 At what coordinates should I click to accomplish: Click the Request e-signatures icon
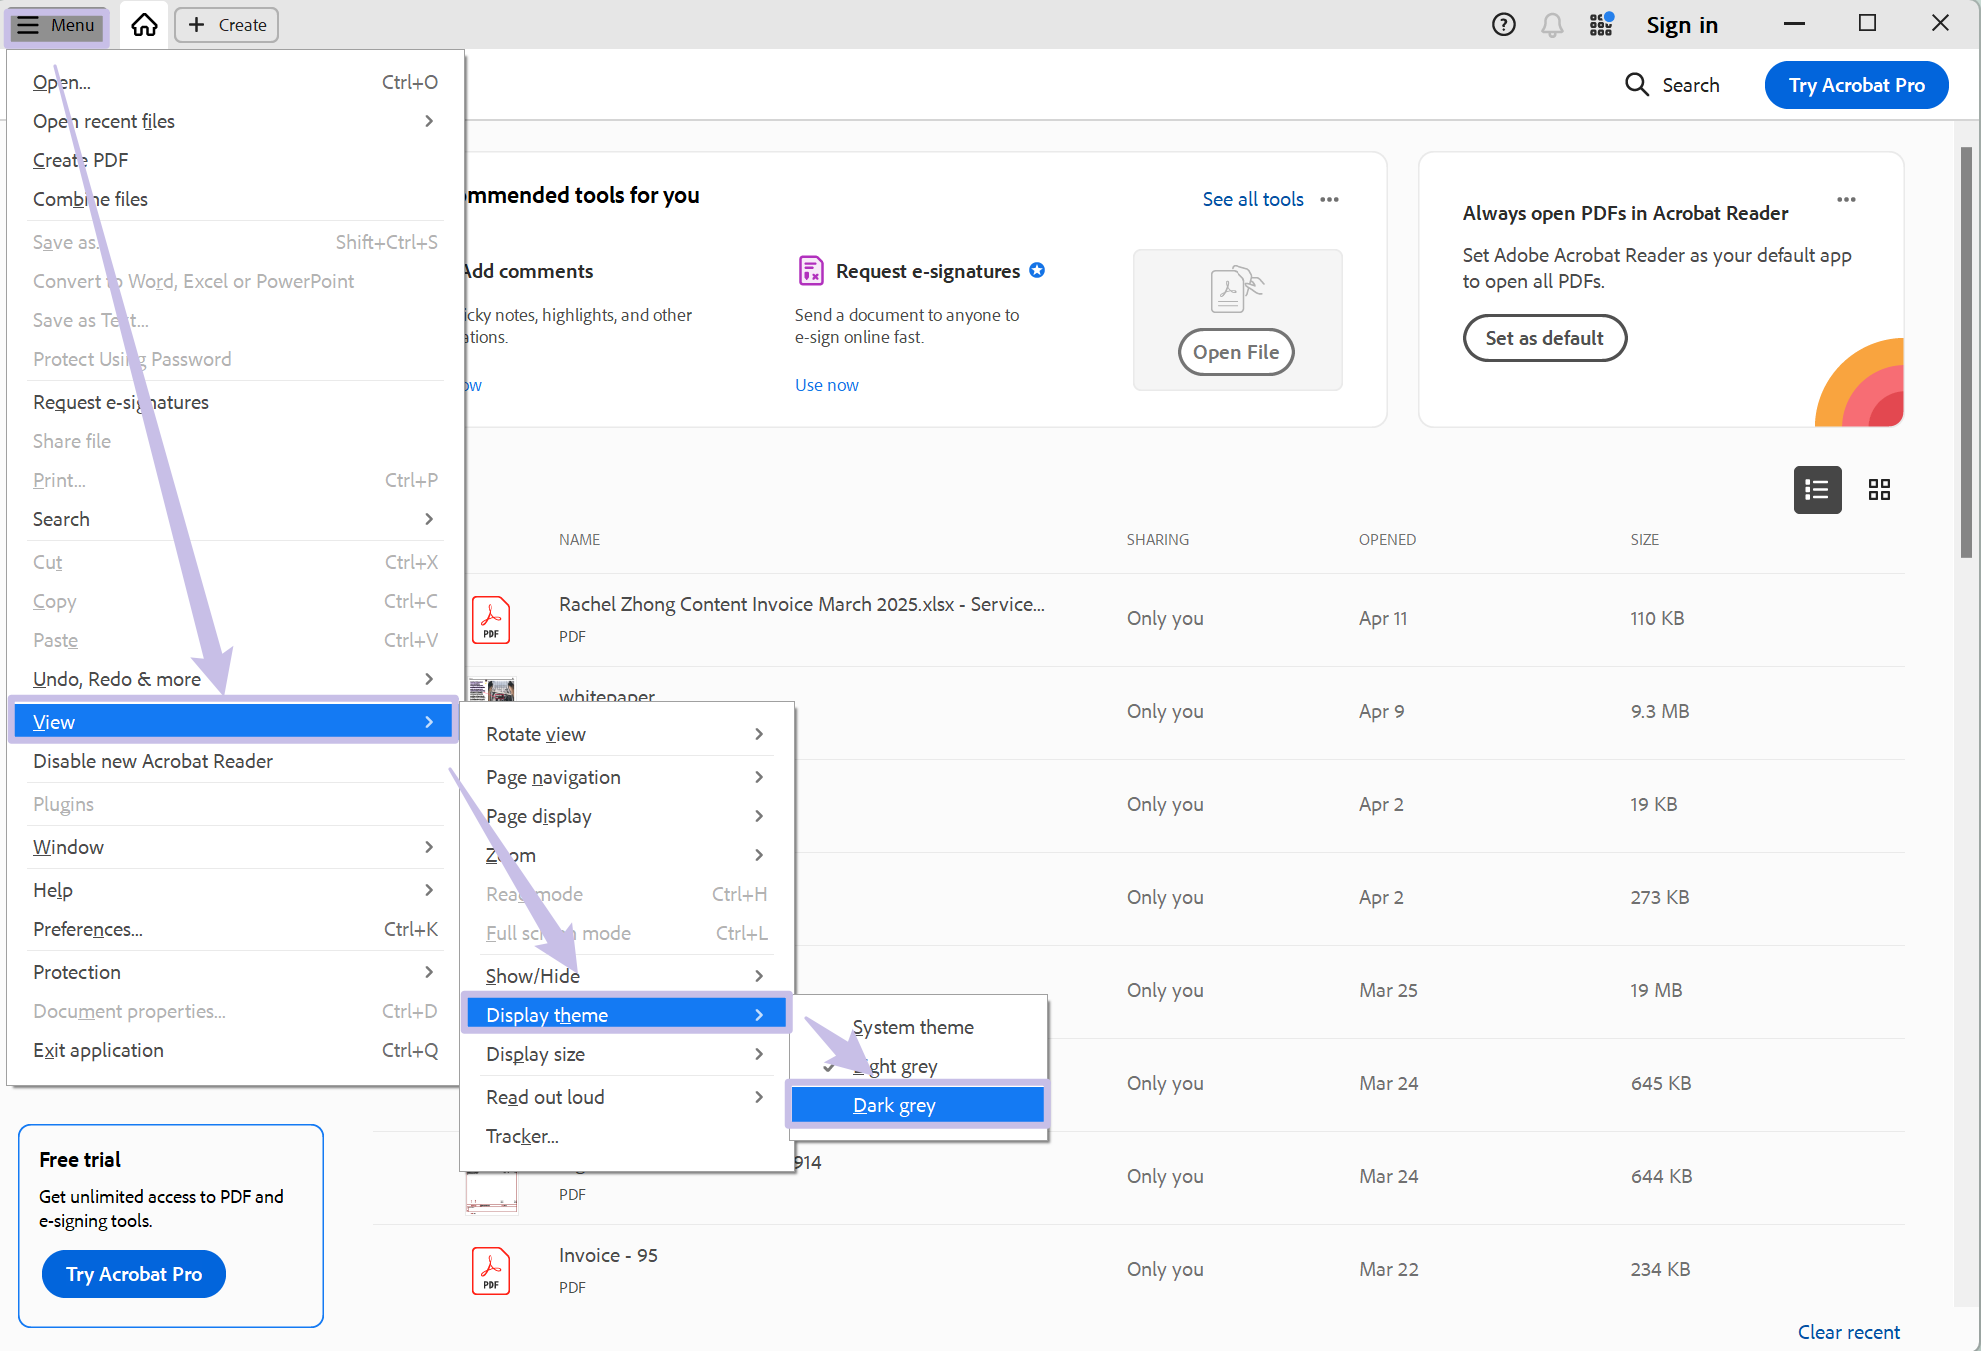pyautogui.click(x=810, y=270)
